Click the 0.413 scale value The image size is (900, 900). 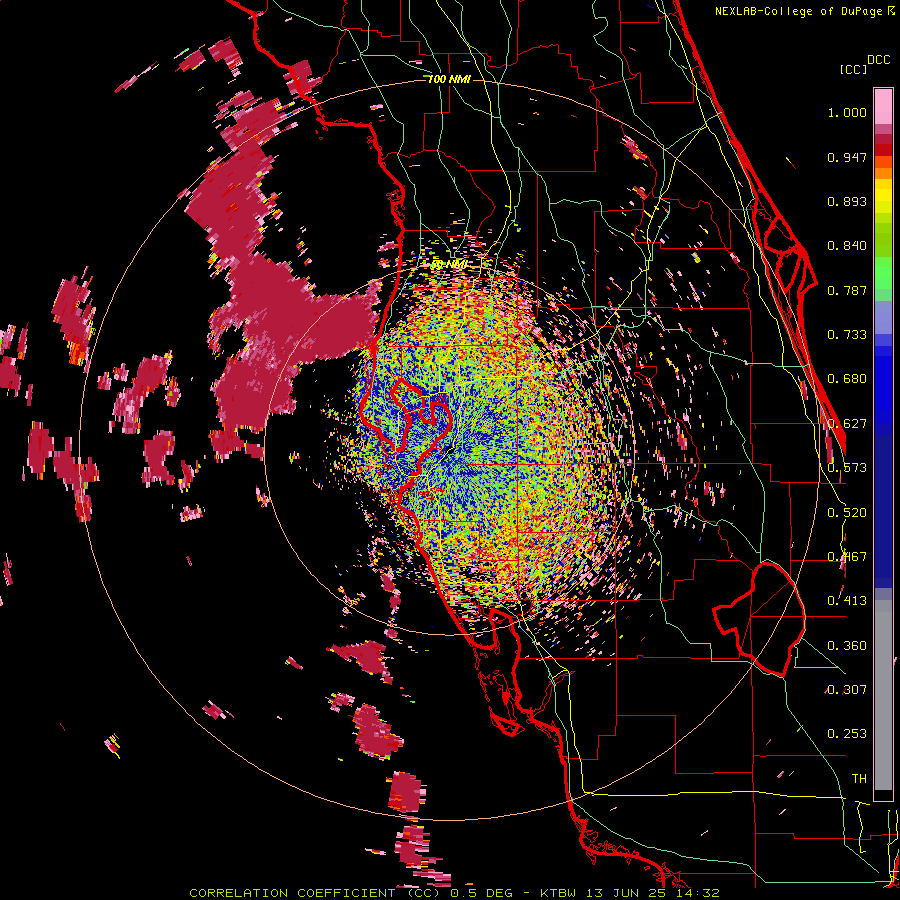coord(847,601)
